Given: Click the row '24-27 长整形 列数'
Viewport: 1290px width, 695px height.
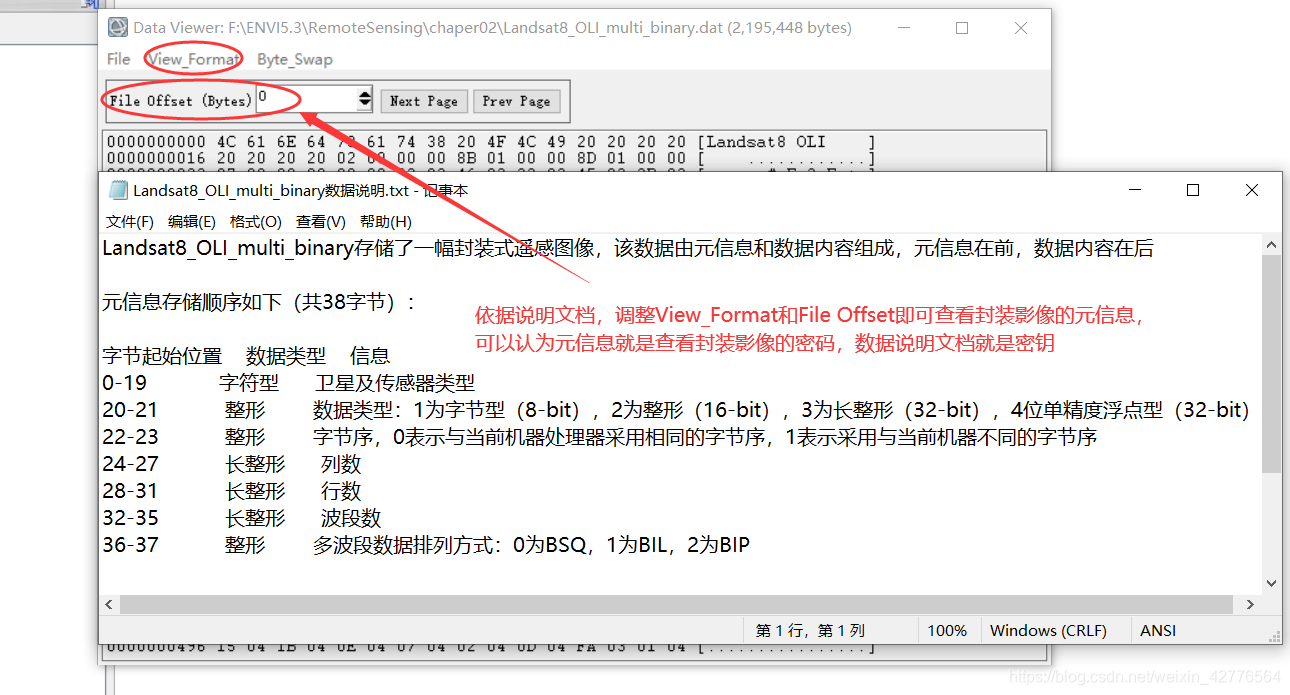Looking at the screenshot, I should pyautogui.click(x=232, y=464).
